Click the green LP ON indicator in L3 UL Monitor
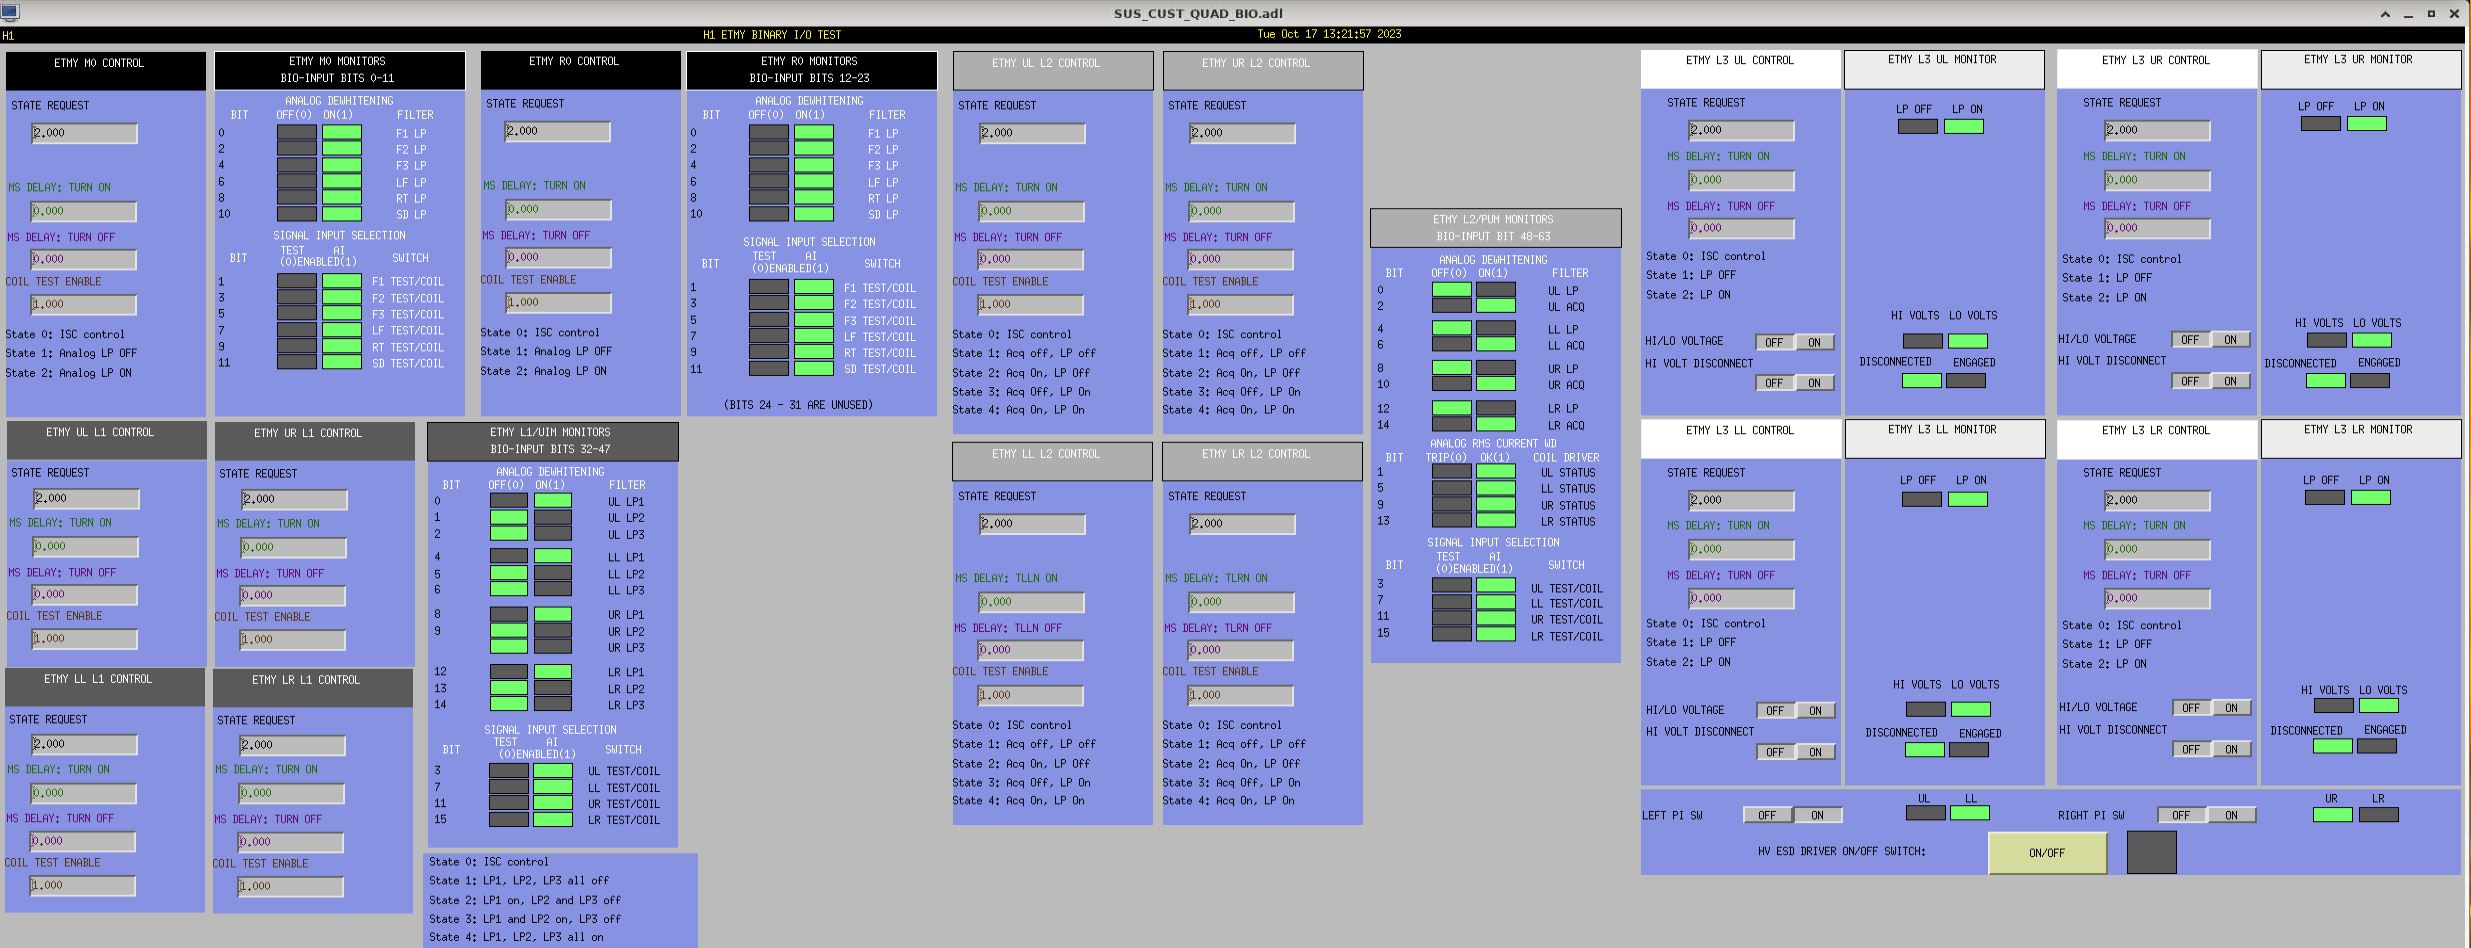2471x948 pixels. point(1963,127)
